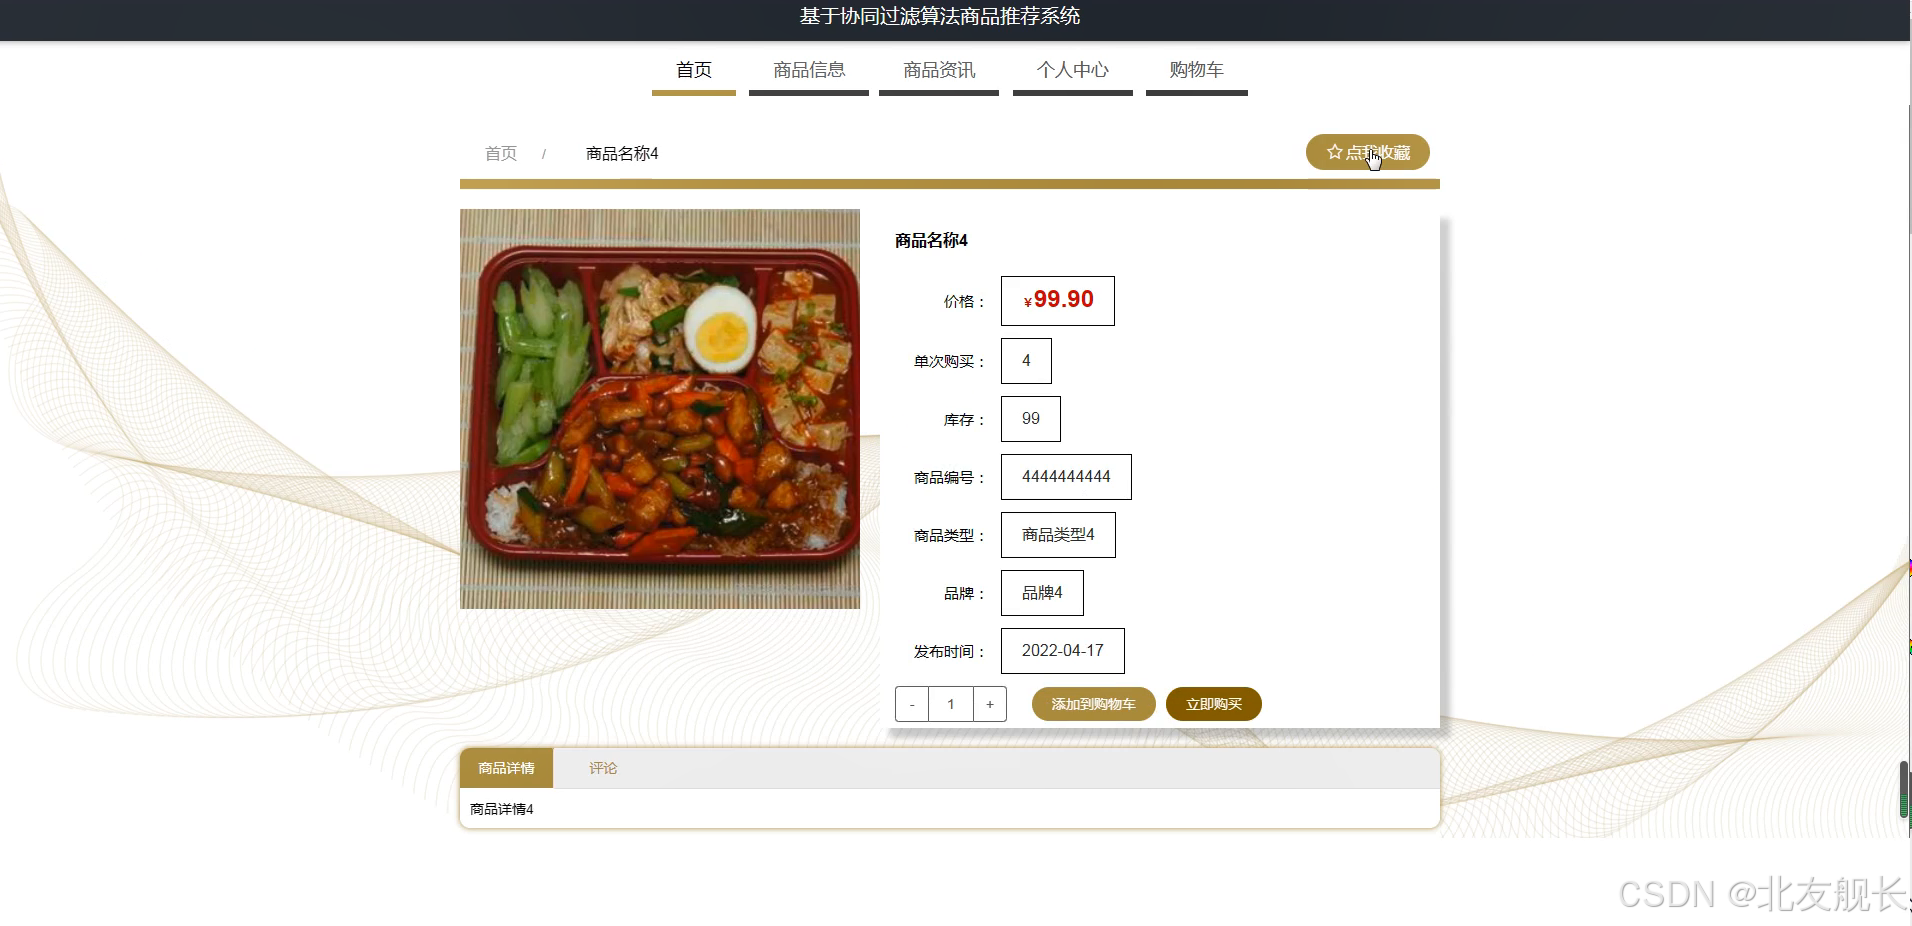Image resolution: width=1912 pixels, height=926 pixels.
Task: Click the right-side page scrollbar
Action: (1904, 788)
